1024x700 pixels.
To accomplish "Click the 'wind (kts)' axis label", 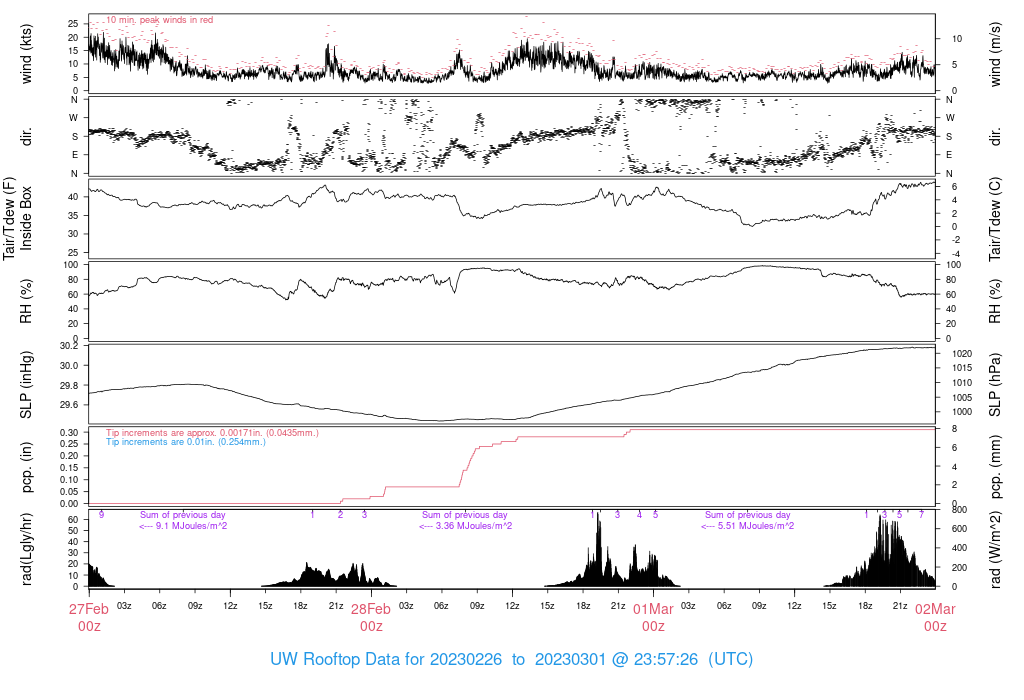I will [x=26, y=54].
